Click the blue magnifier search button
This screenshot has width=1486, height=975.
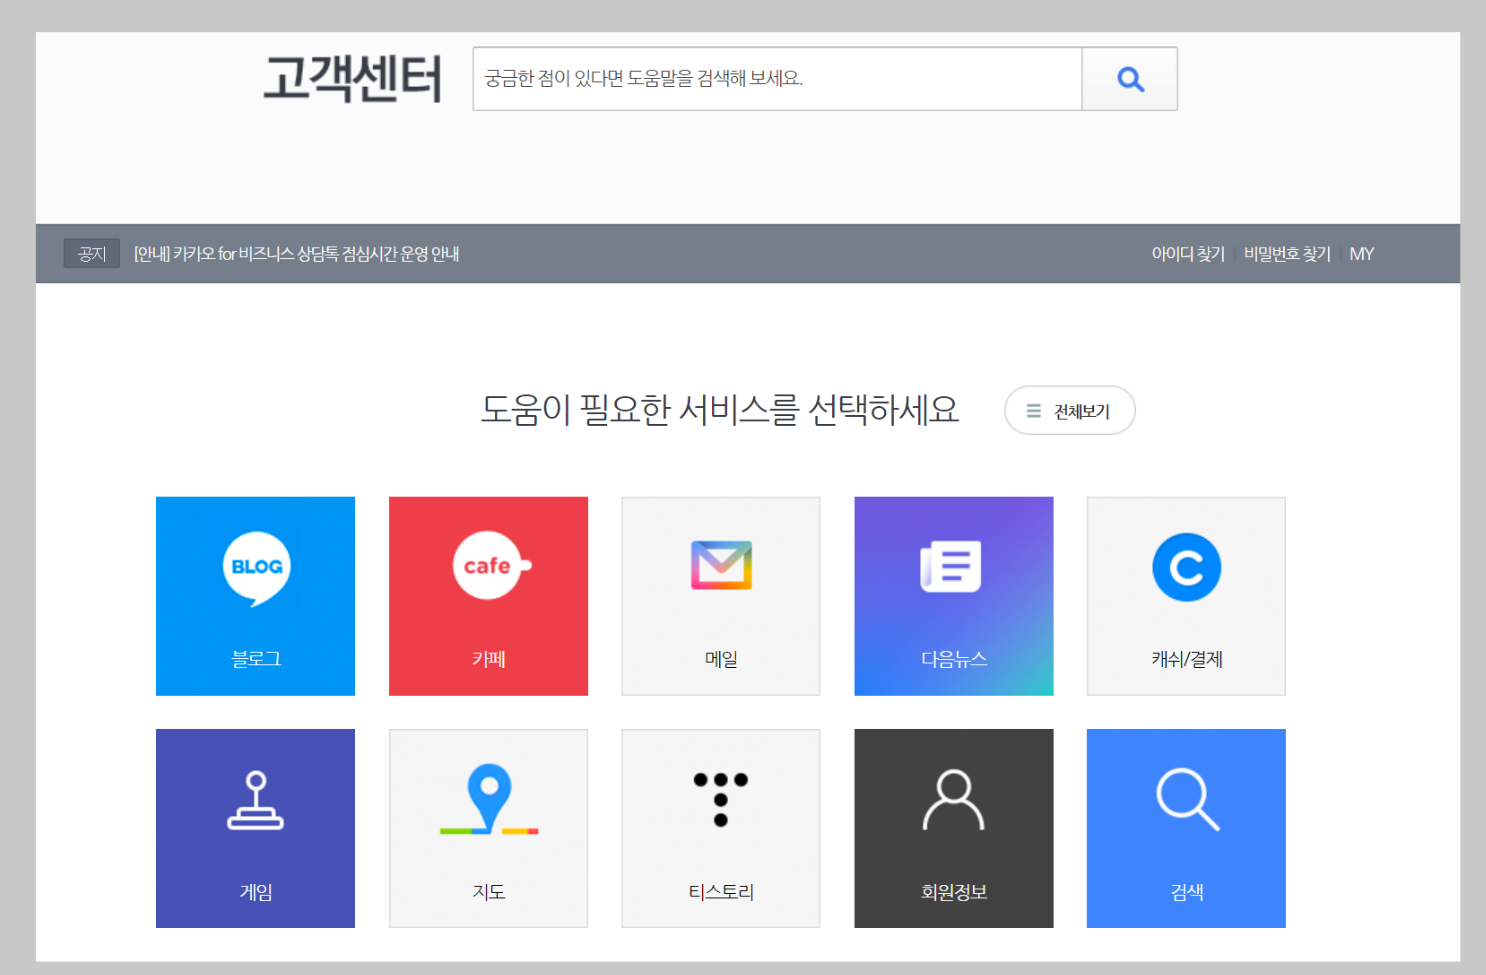(x=1130, y=79)
